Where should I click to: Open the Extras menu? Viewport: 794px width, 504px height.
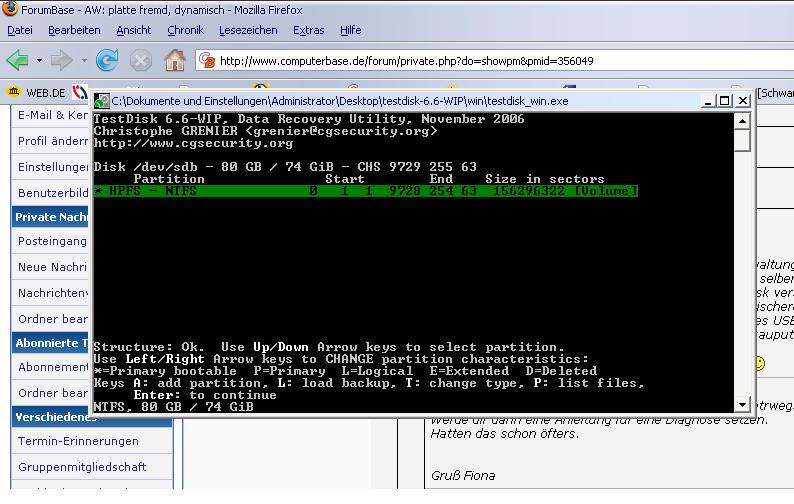pyautogui.click(x=308, y=30)
